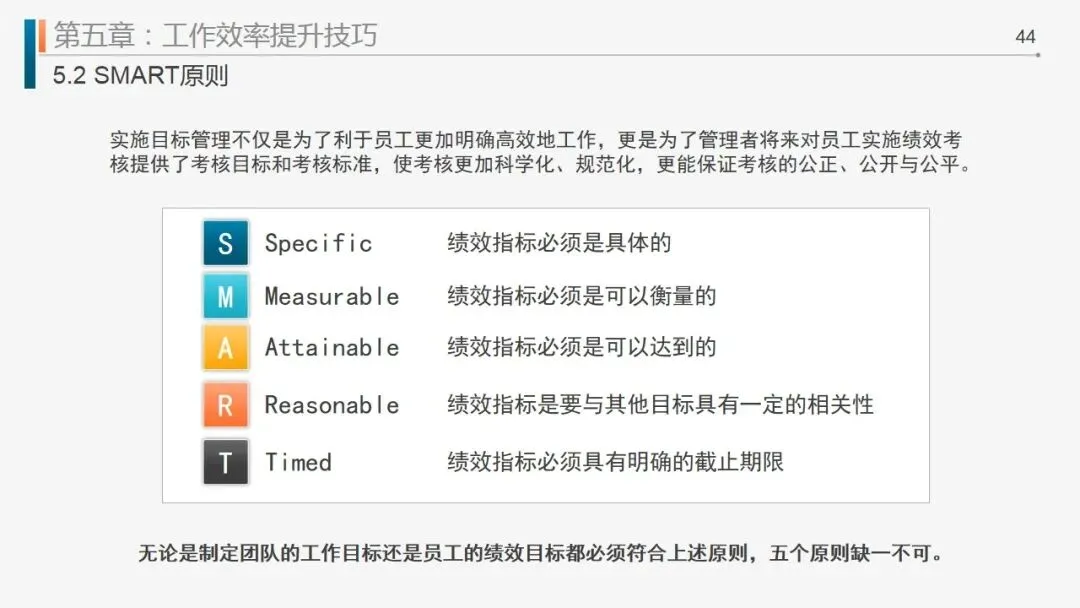Click the subtitle 5.2 SMART原则
This screenshot has height=608, width=1080.
(140, 76)
